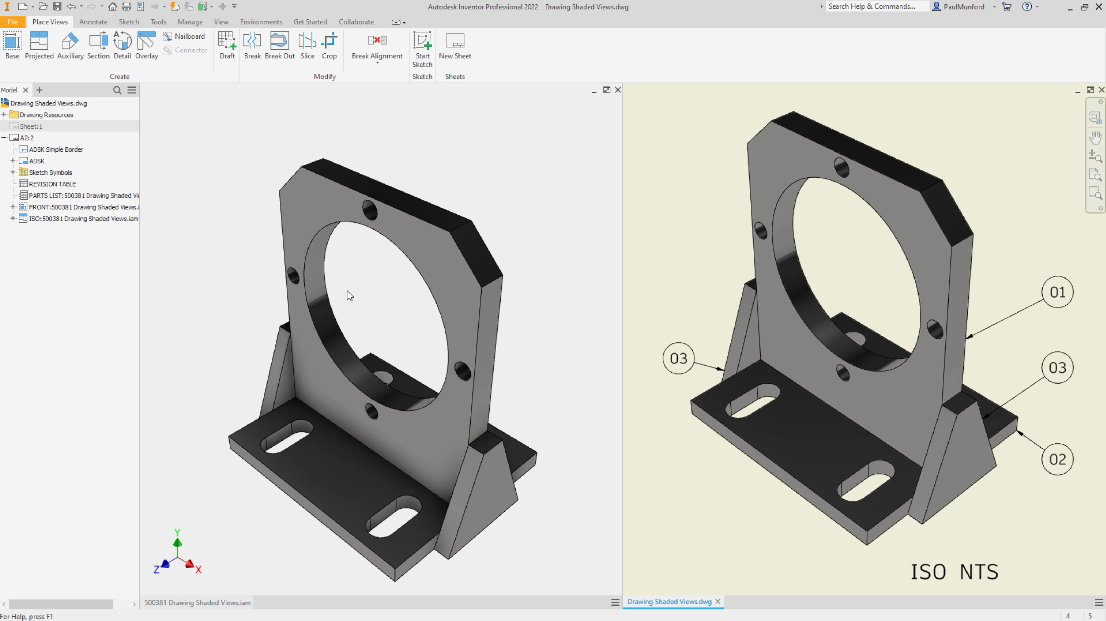Open the Manage ribbon tab
Screen dimensions: 1106x621
click(x=190, y=22)
